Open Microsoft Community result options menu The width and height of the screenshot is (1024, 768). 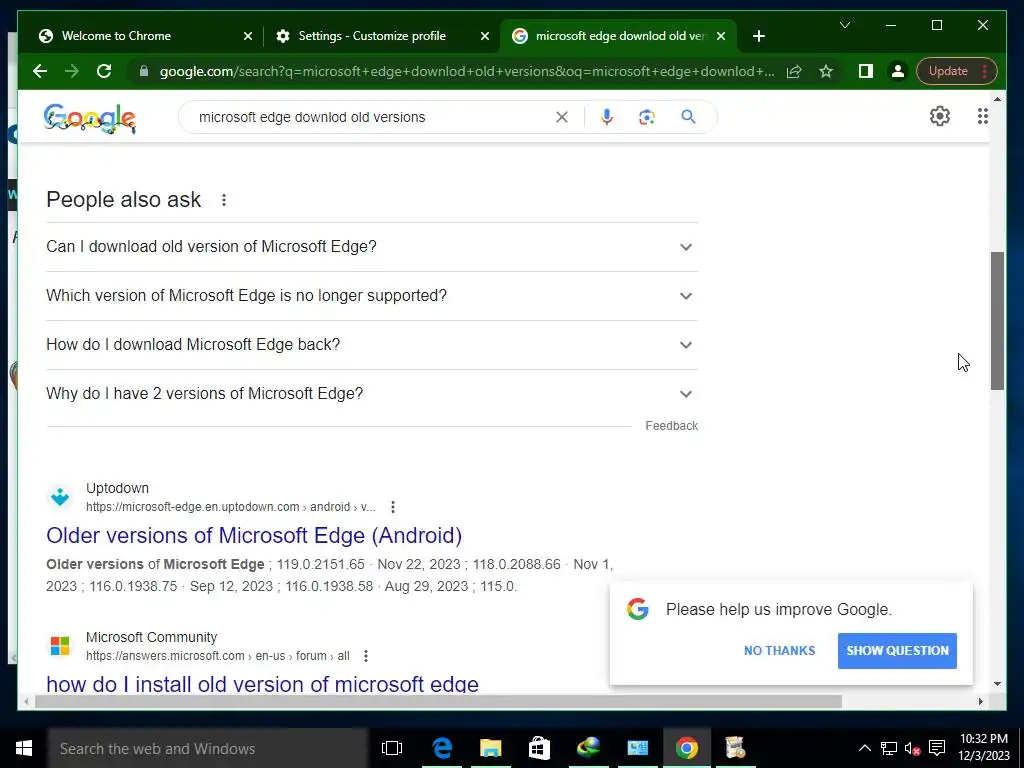click(366, 656)
